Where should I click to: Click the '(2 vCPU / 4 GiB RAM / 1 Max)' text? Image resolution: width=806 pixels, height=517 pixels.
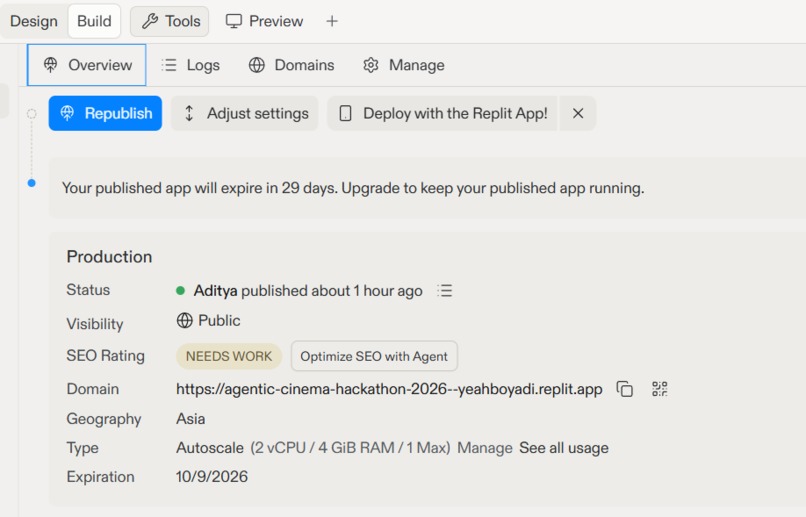point(351,448)
